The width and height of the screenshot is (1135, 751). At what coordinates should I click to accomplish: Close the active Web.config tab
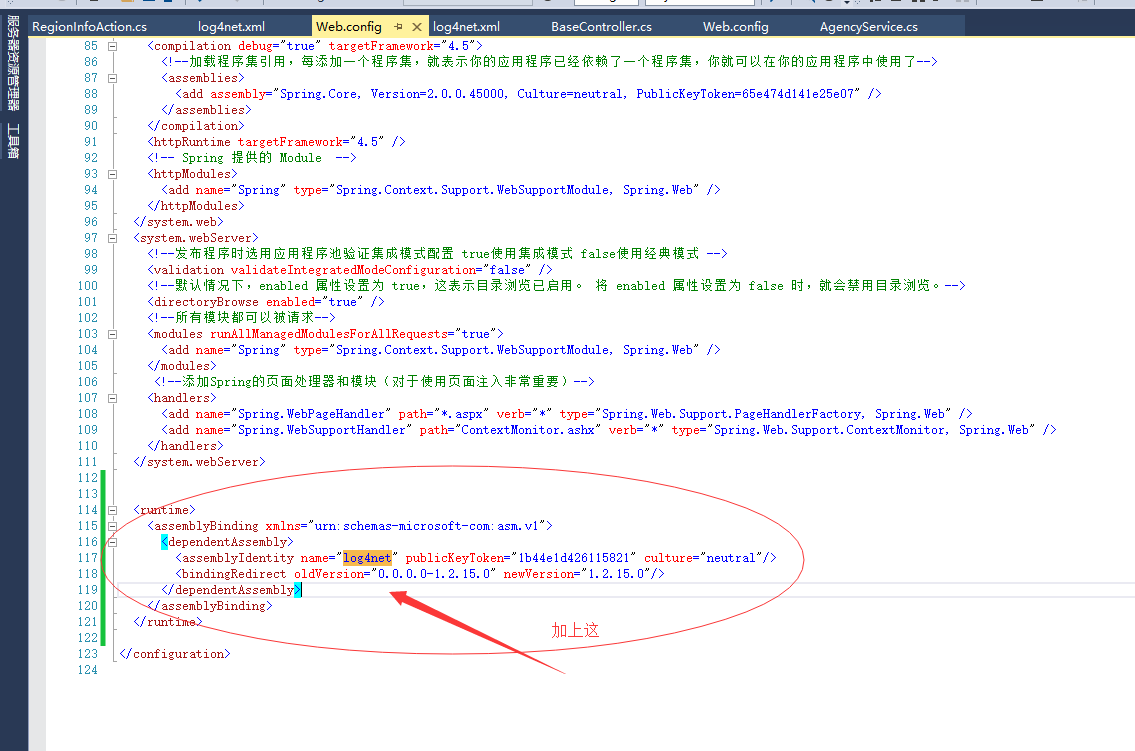pyautogui.click(x=417, y=27)
